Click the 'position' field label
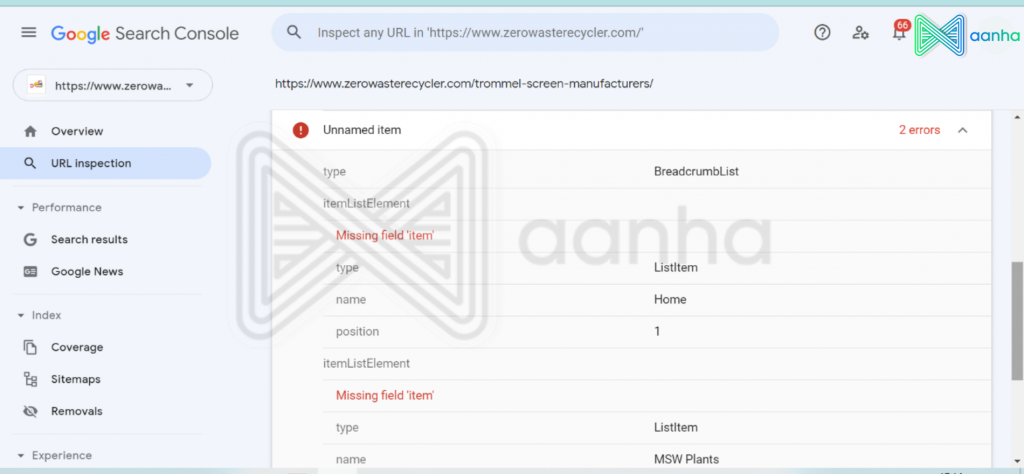Viewport: 1024px width, 474px height. tap(357, 332)
